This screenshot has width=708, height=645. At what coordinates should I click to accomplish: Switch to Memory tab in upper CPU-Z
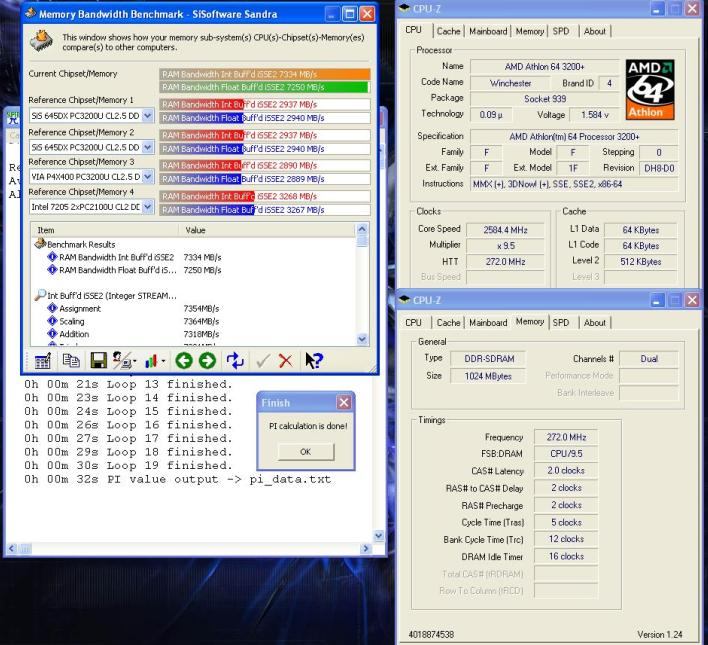coord(530,31)
